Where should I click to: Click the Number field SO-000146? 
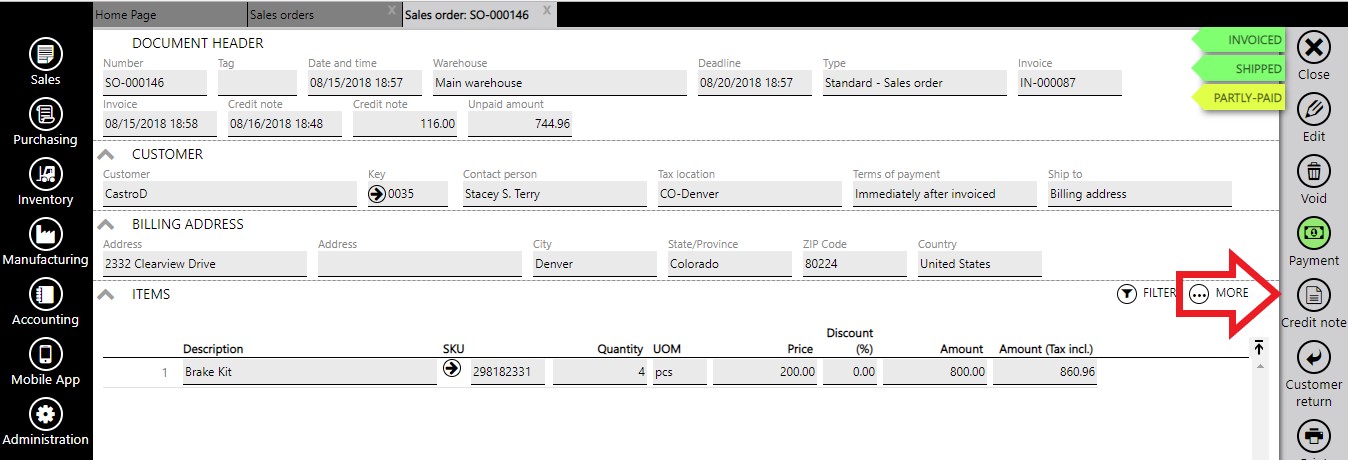(x=155, y=83)
